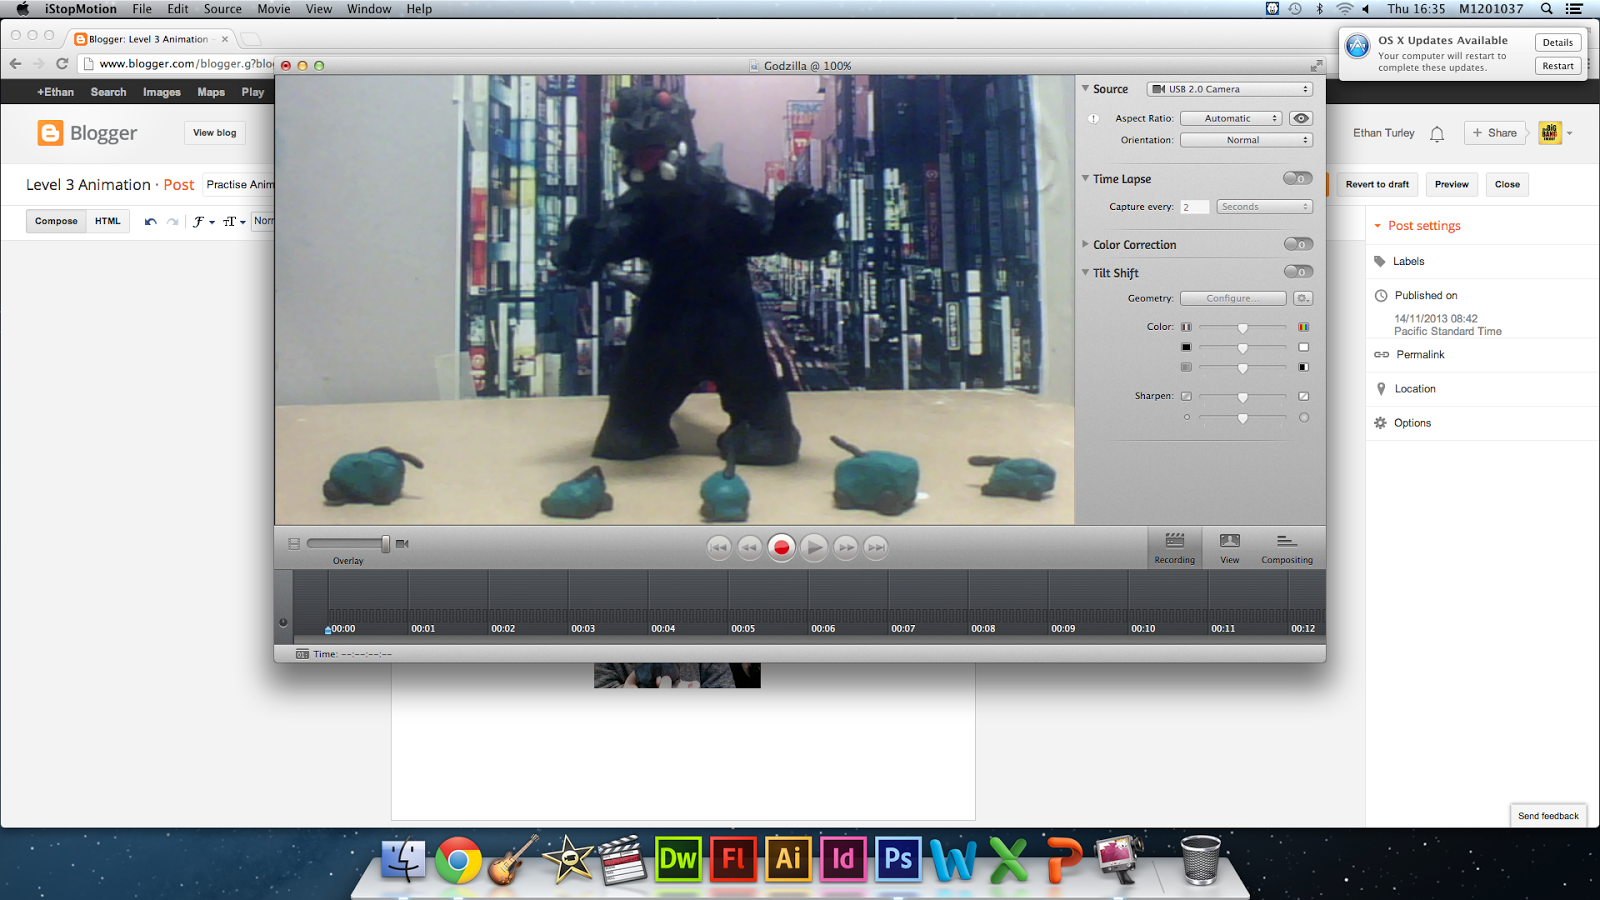Undo the last edit in Blogger editor

click(x=150, y=221)
